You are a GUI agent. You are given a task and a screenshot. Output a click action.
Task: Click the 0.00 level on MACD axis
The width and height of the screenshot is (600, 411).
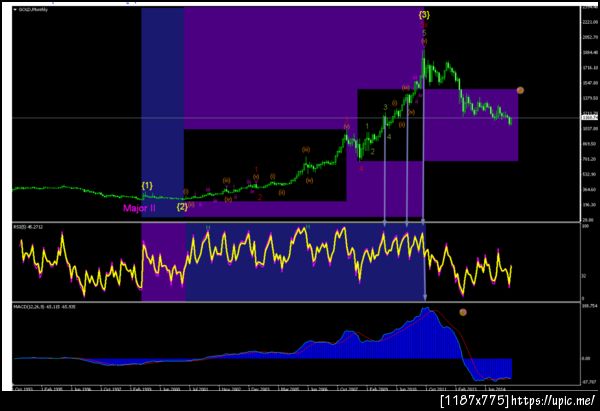[585, 359]
